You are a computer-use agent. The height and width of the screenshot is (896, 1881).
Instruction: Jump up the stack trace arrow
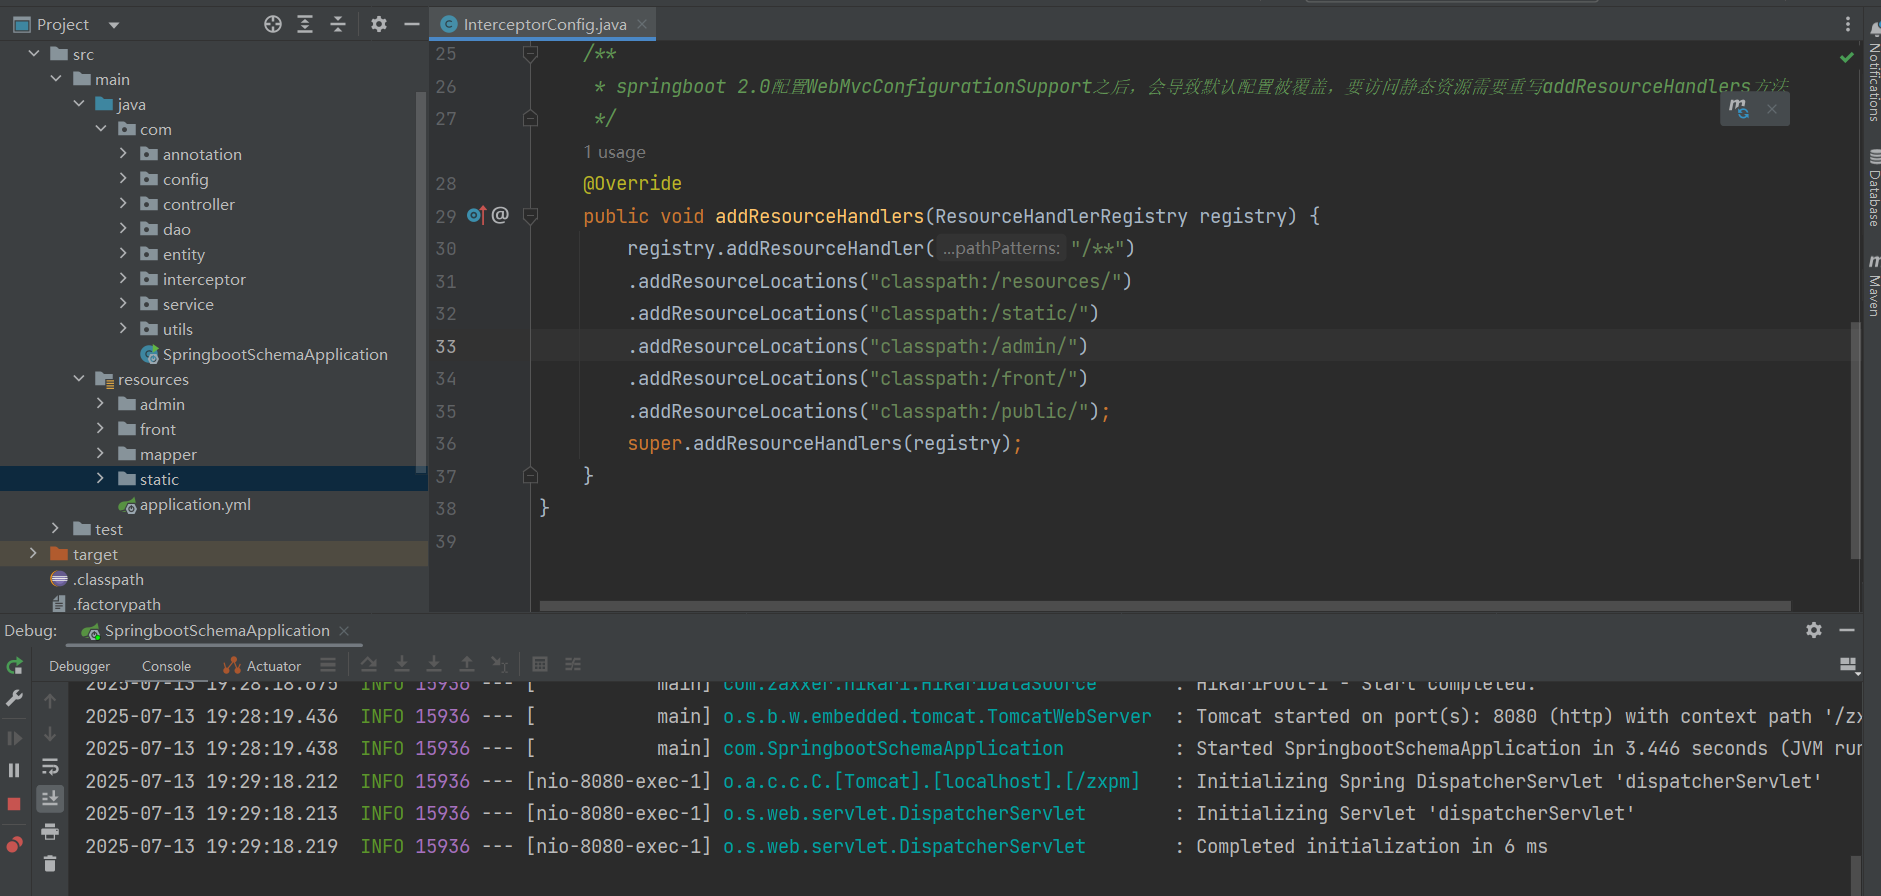point(50,701)
